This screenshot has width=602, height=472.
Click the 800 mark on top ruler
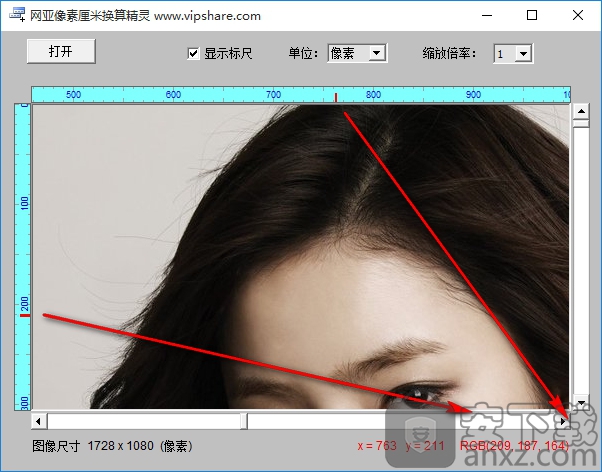pos(373,94)
